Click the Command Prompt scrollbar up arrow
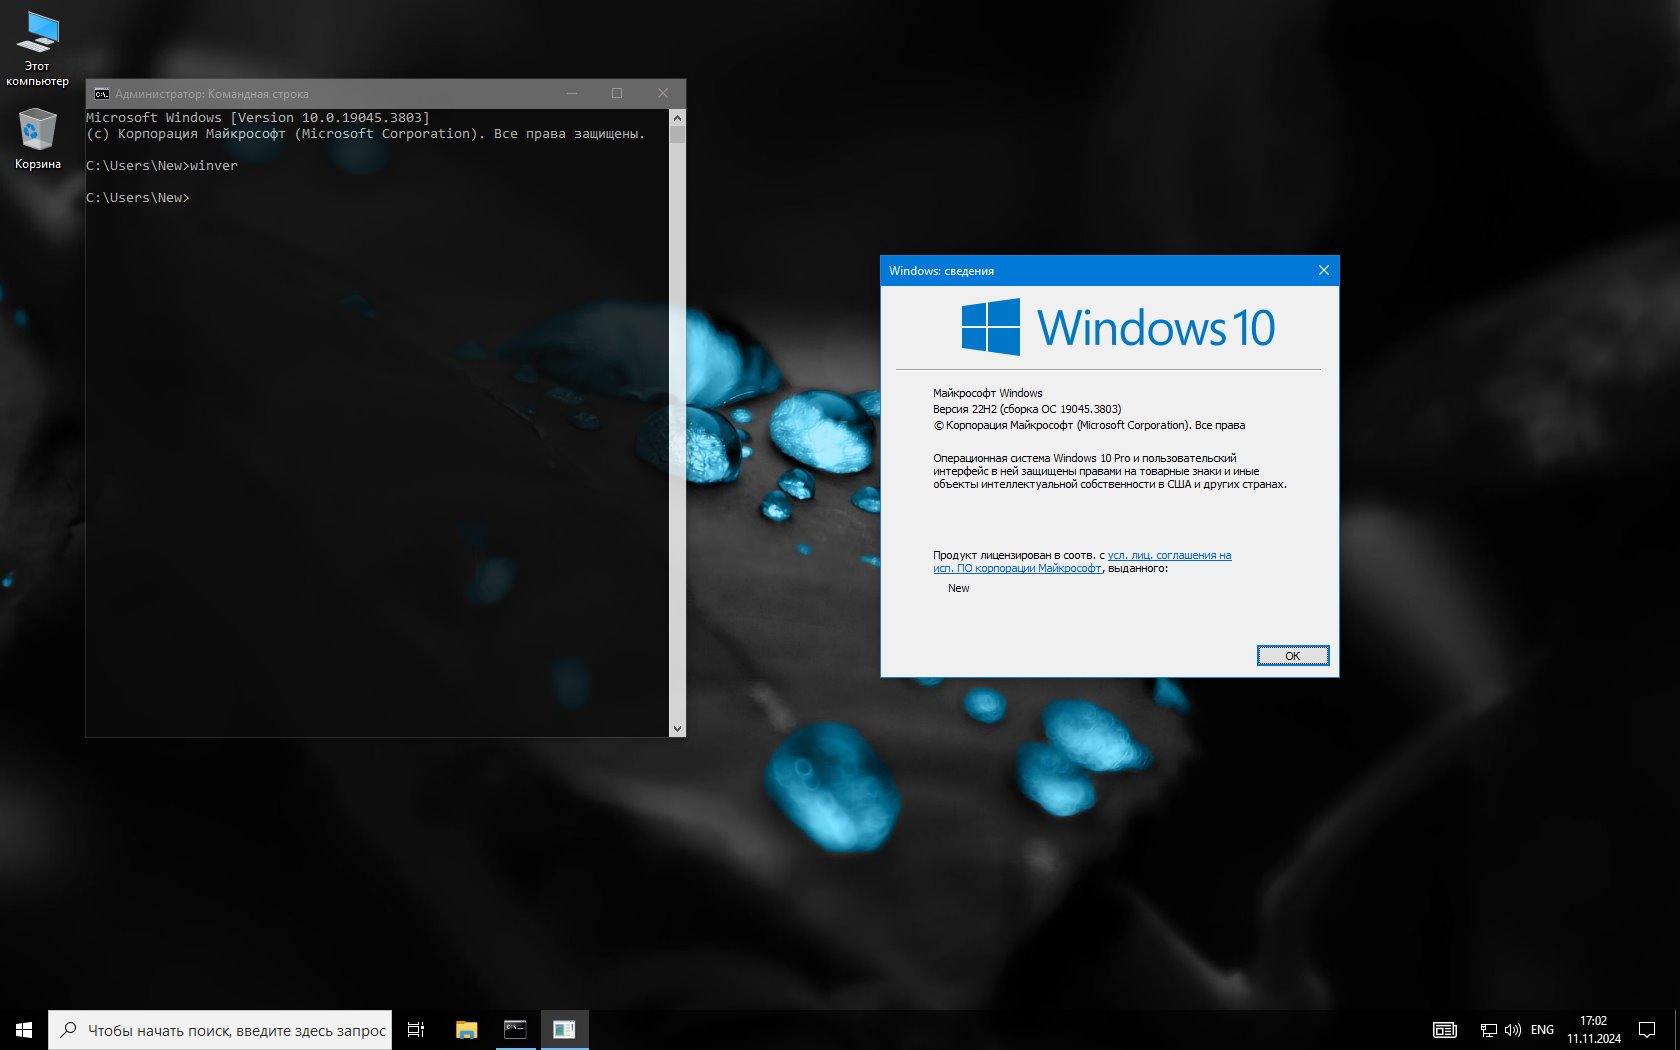 coord(677,118)
